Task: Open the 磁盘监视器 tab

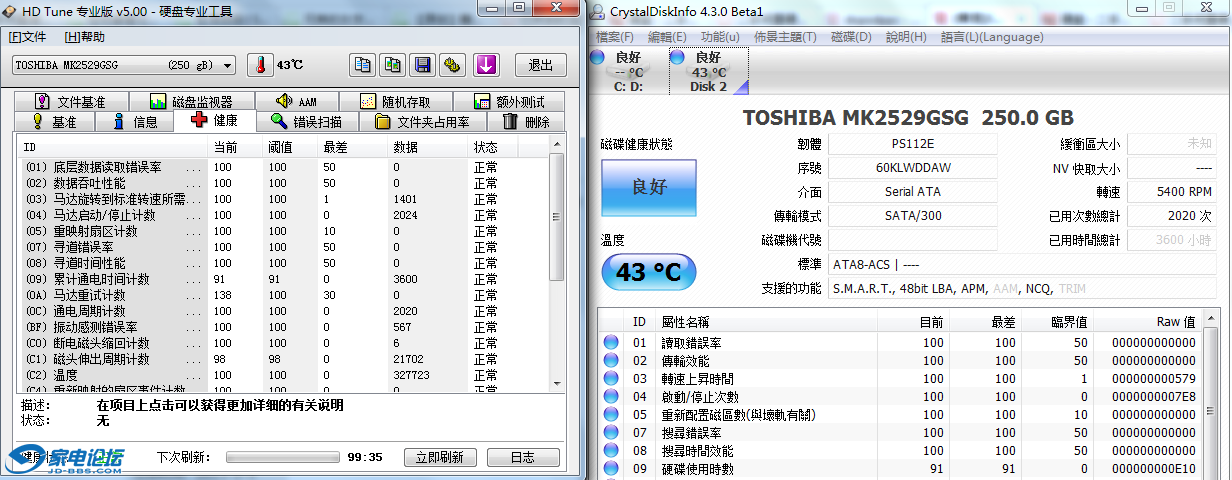Action: 190,102
